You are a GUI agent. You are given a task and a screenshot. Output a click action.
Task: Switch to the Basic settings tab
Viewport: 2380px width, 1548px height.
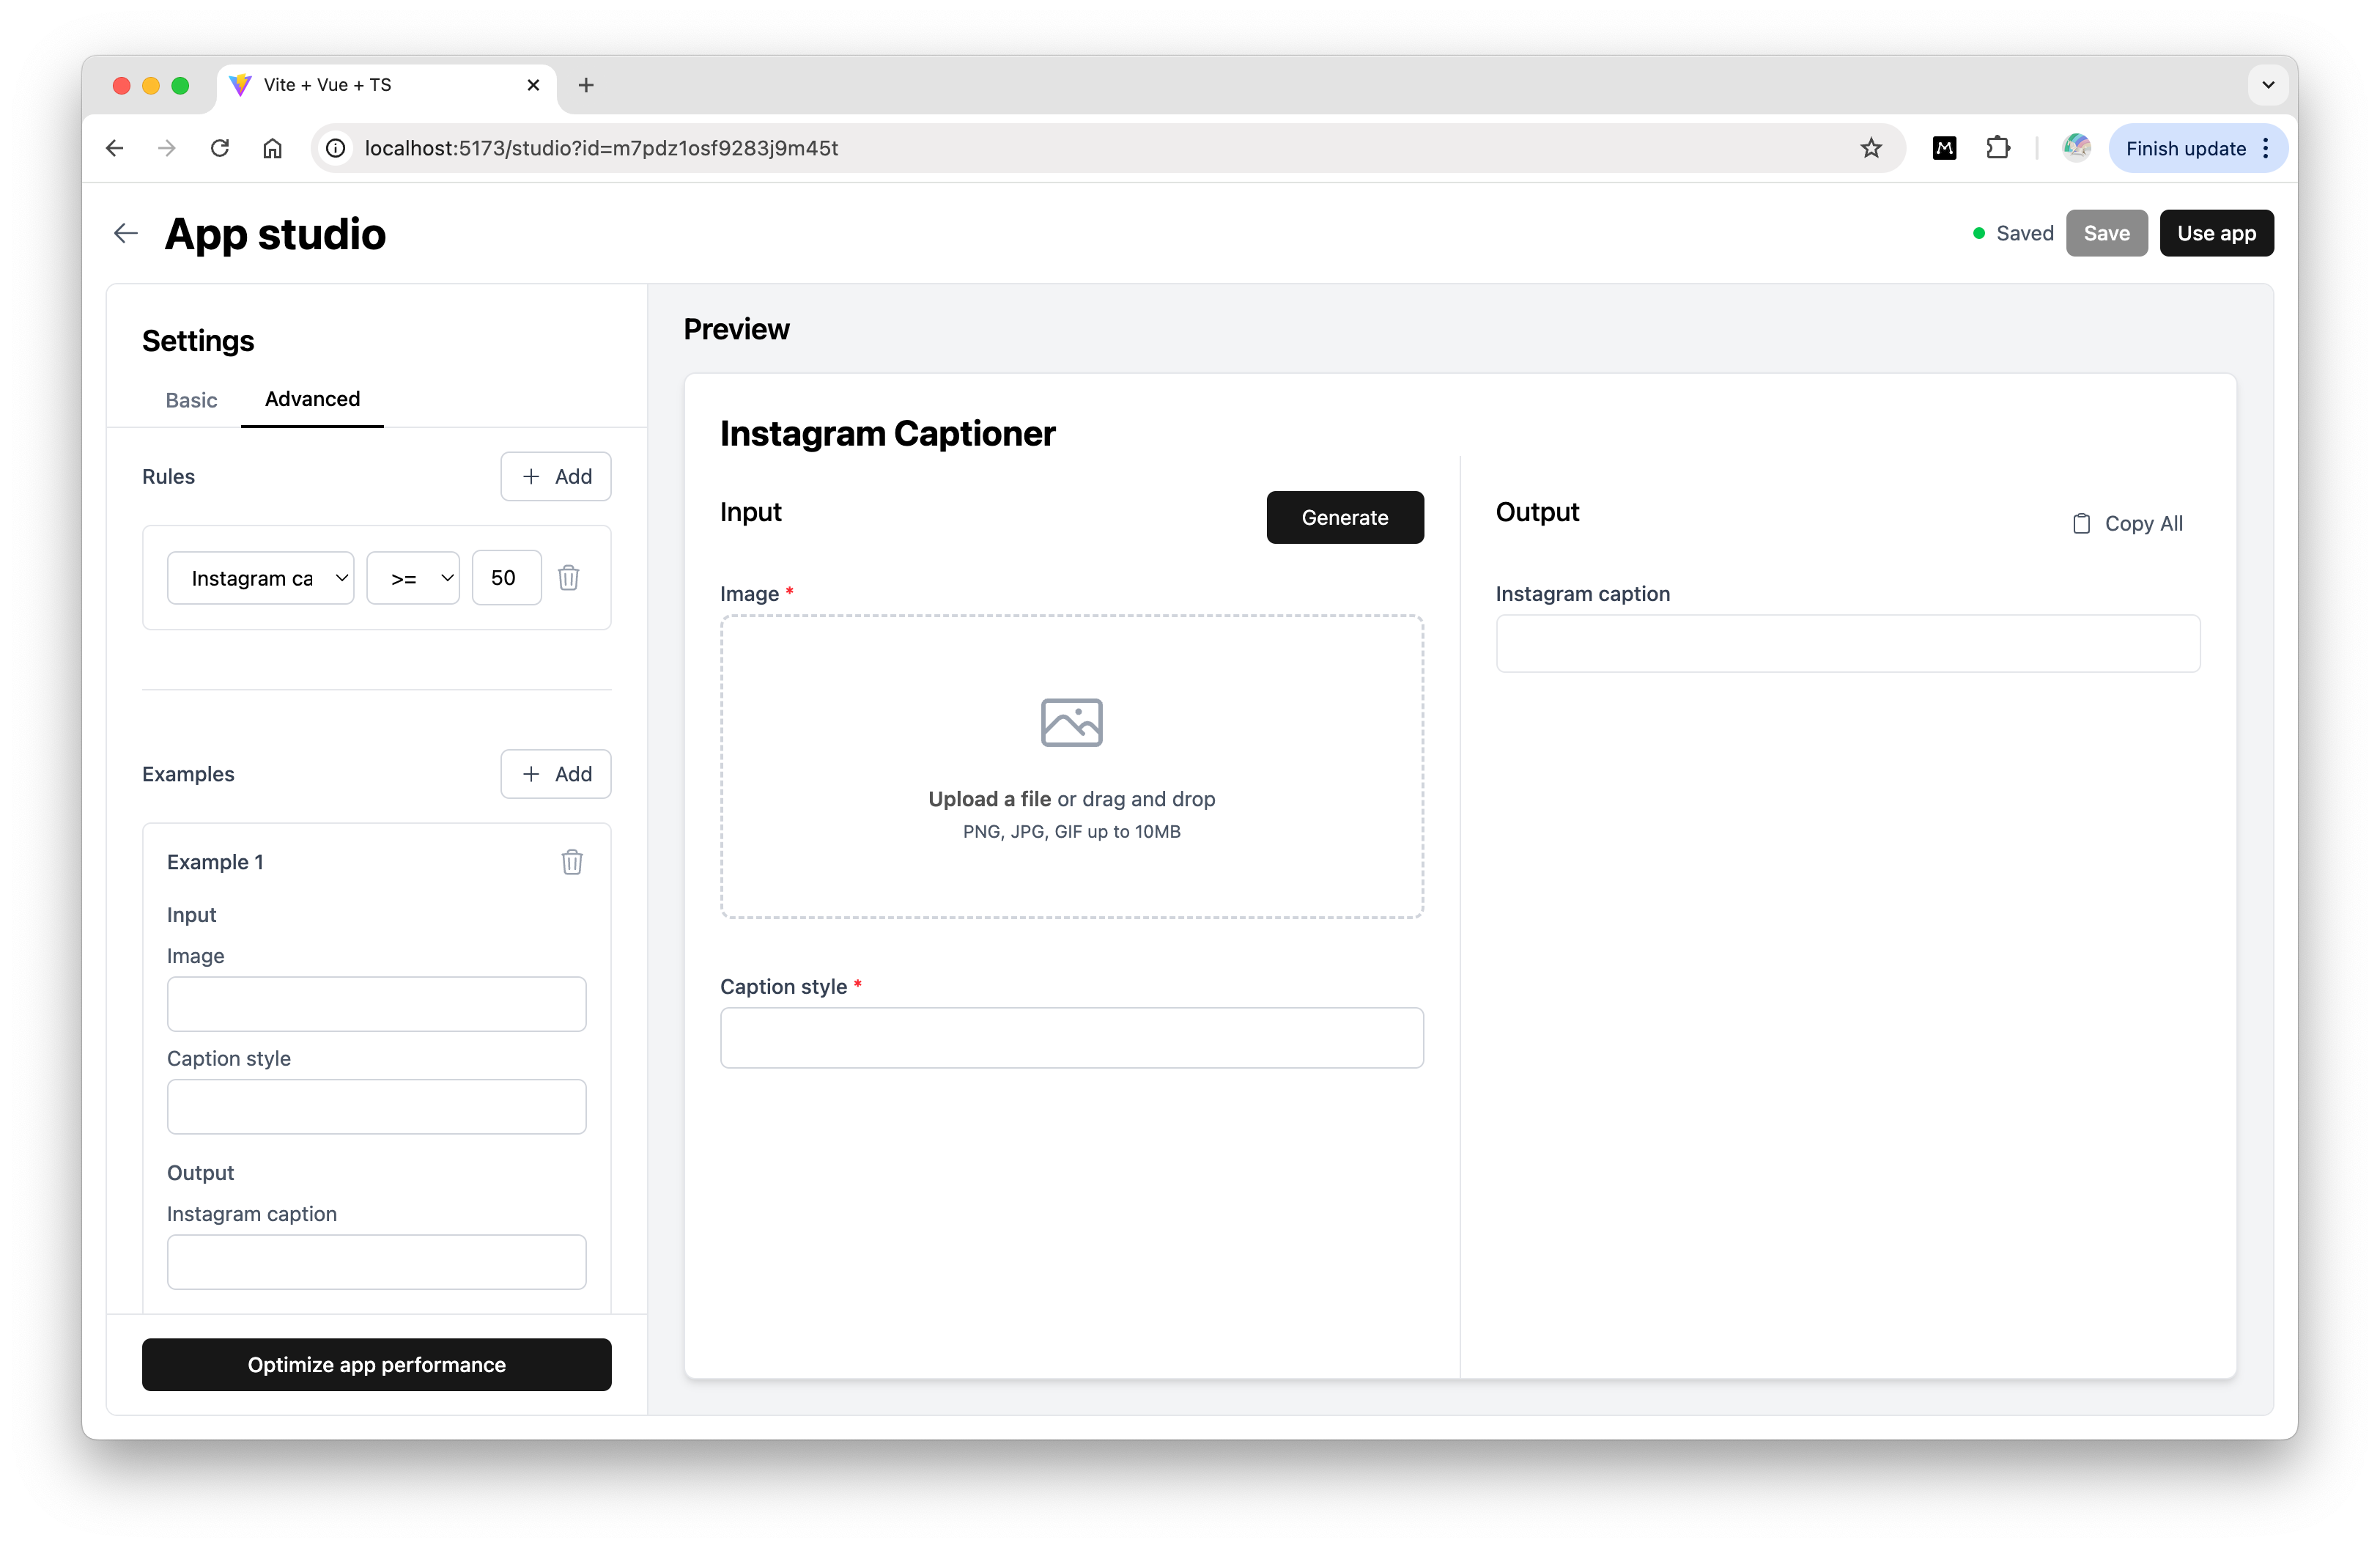point(191,400)
